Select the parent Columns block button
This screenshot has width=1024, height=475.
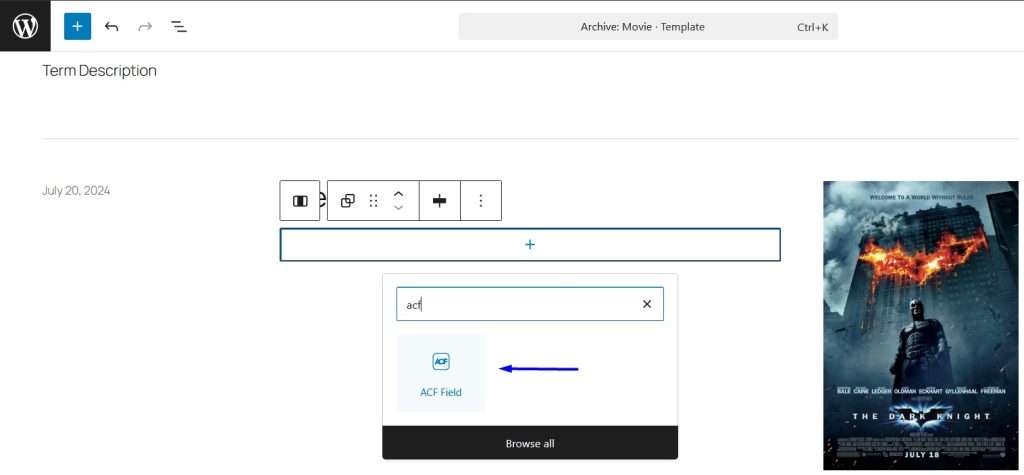point(299,201)
